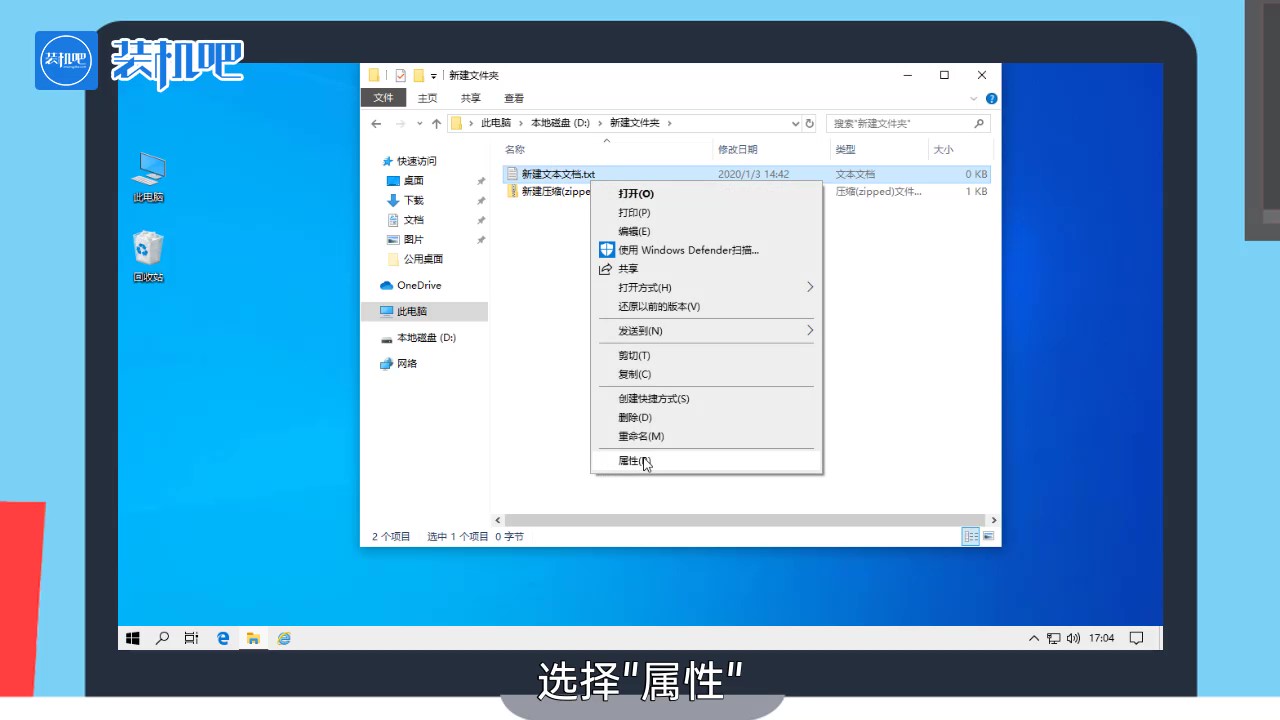Screen dimensions: 1280x720
Task: Click the Quick Access toolbar checkmark icon
Action: click(x=403, y=75)
